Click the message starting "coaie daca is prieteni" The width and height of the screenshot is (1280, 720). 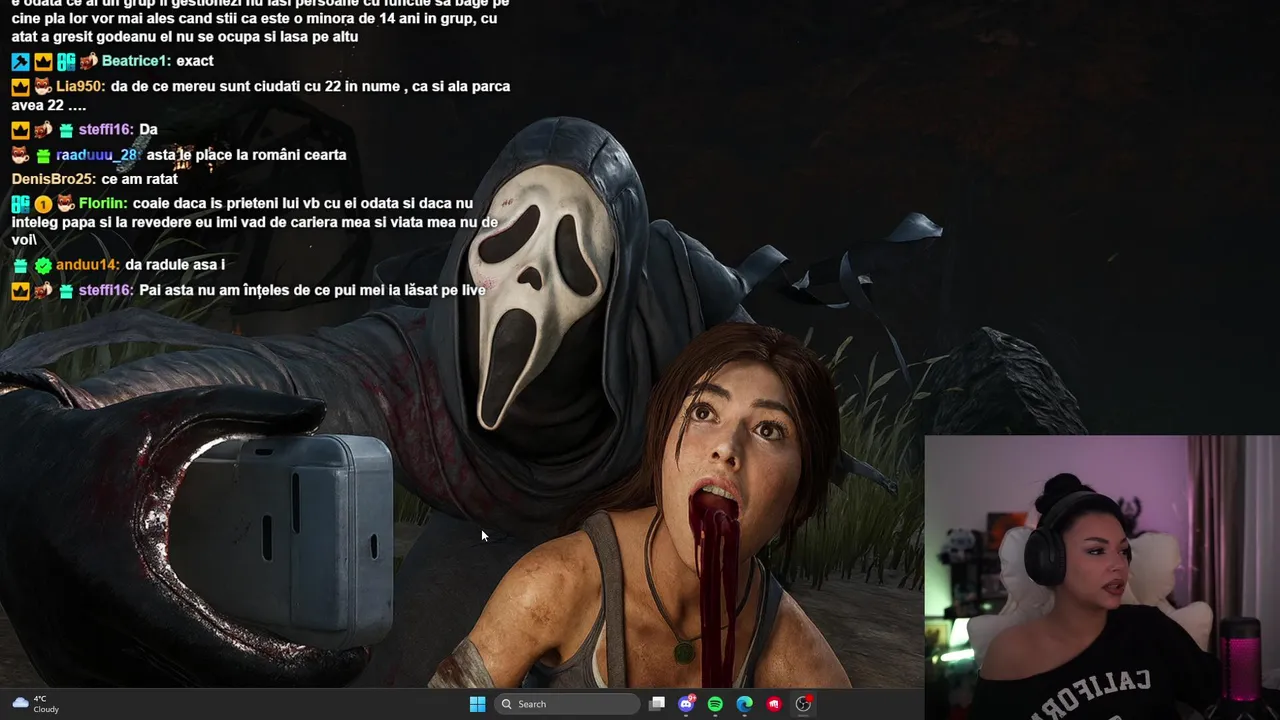tap(255, 221)
